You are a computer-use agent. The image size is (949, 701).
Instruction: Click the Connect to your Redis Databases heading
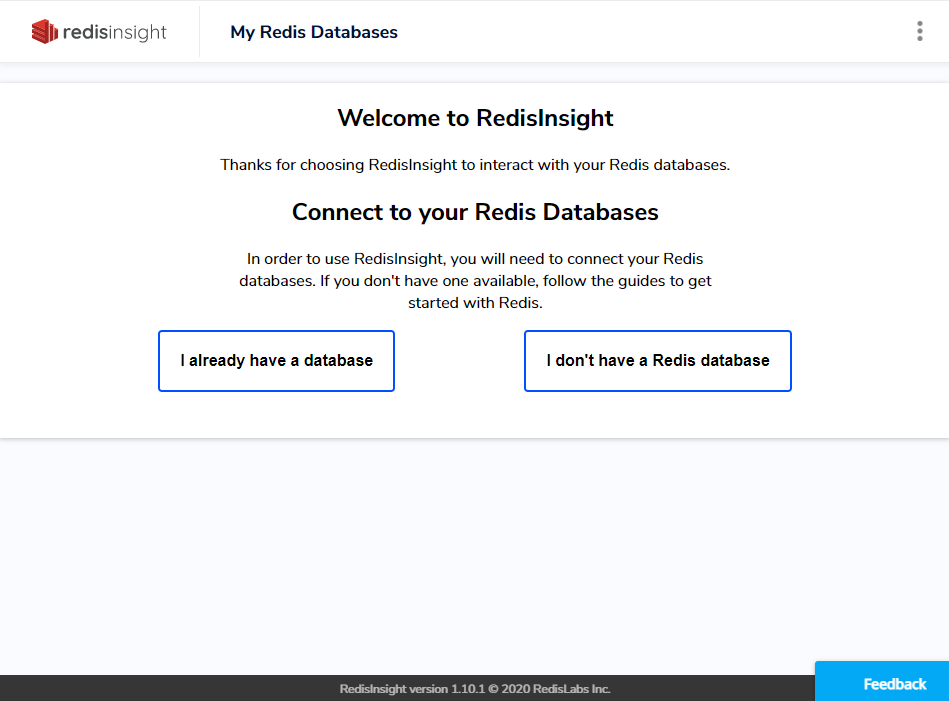tap(475, 212)
